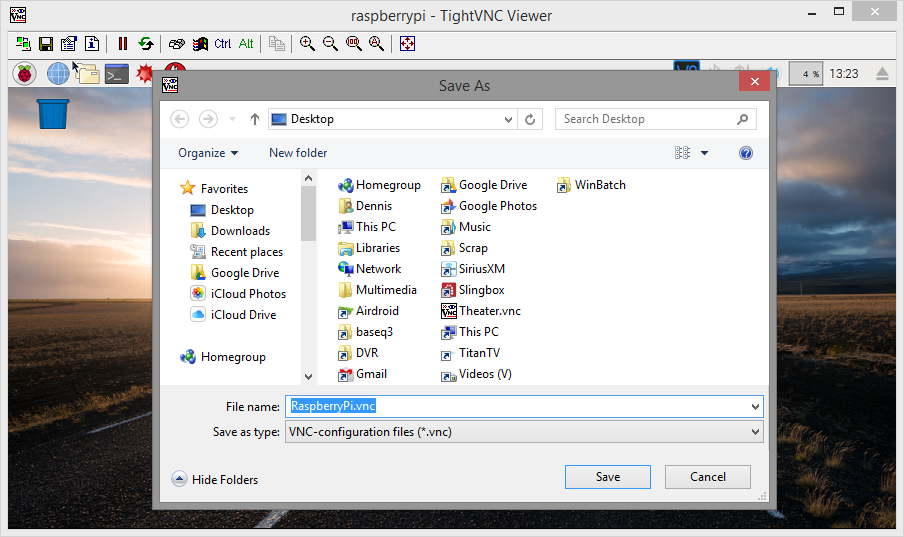904x537 pixels.
Task: Open the Terminal icon on the Pi panel
Action: (116, 74)
